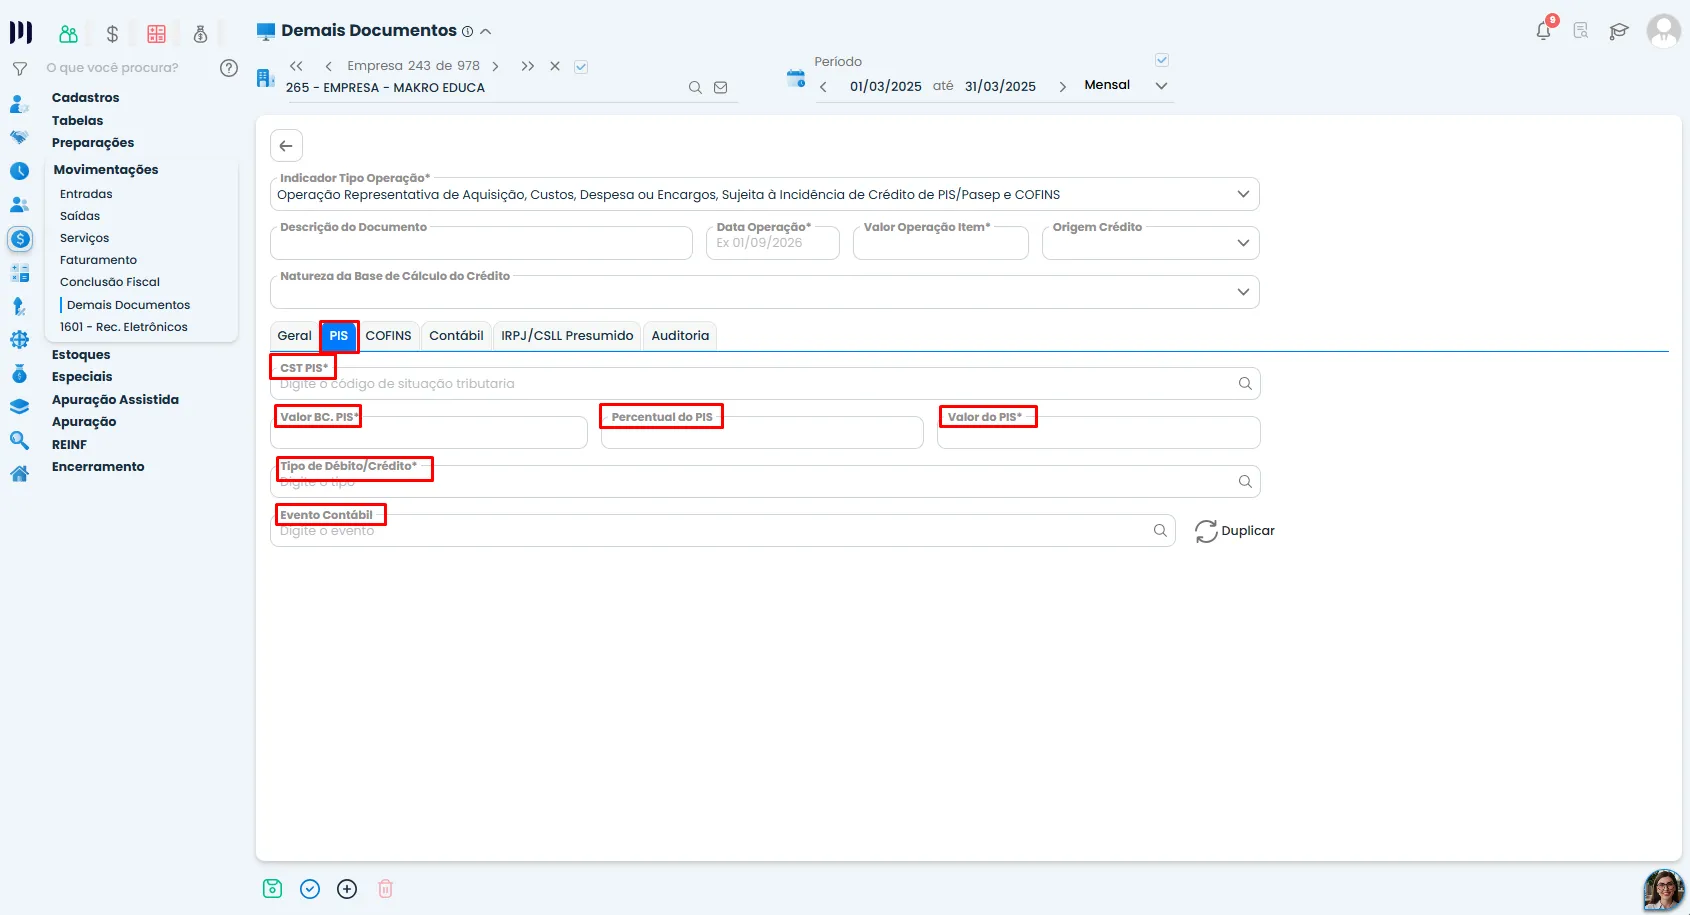The image size is (1690, 915).
Task: Click the notification bell icon
Action: (1544, 31)
